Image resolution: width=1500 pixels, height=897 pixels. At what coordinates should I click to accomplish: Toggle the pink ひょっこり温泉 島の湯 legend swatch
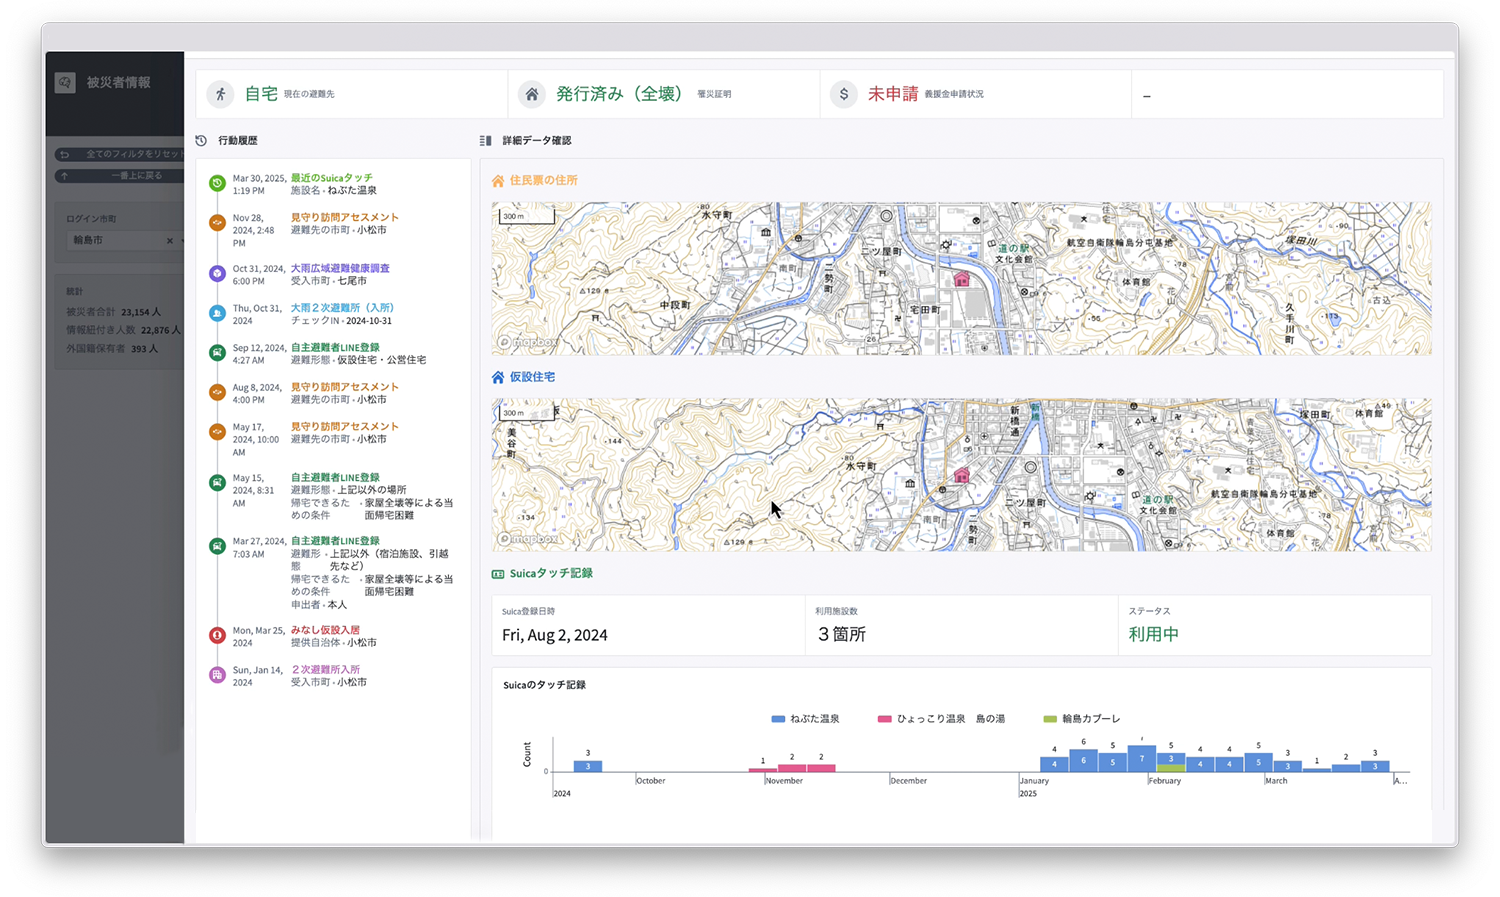(x=884, y=719)
